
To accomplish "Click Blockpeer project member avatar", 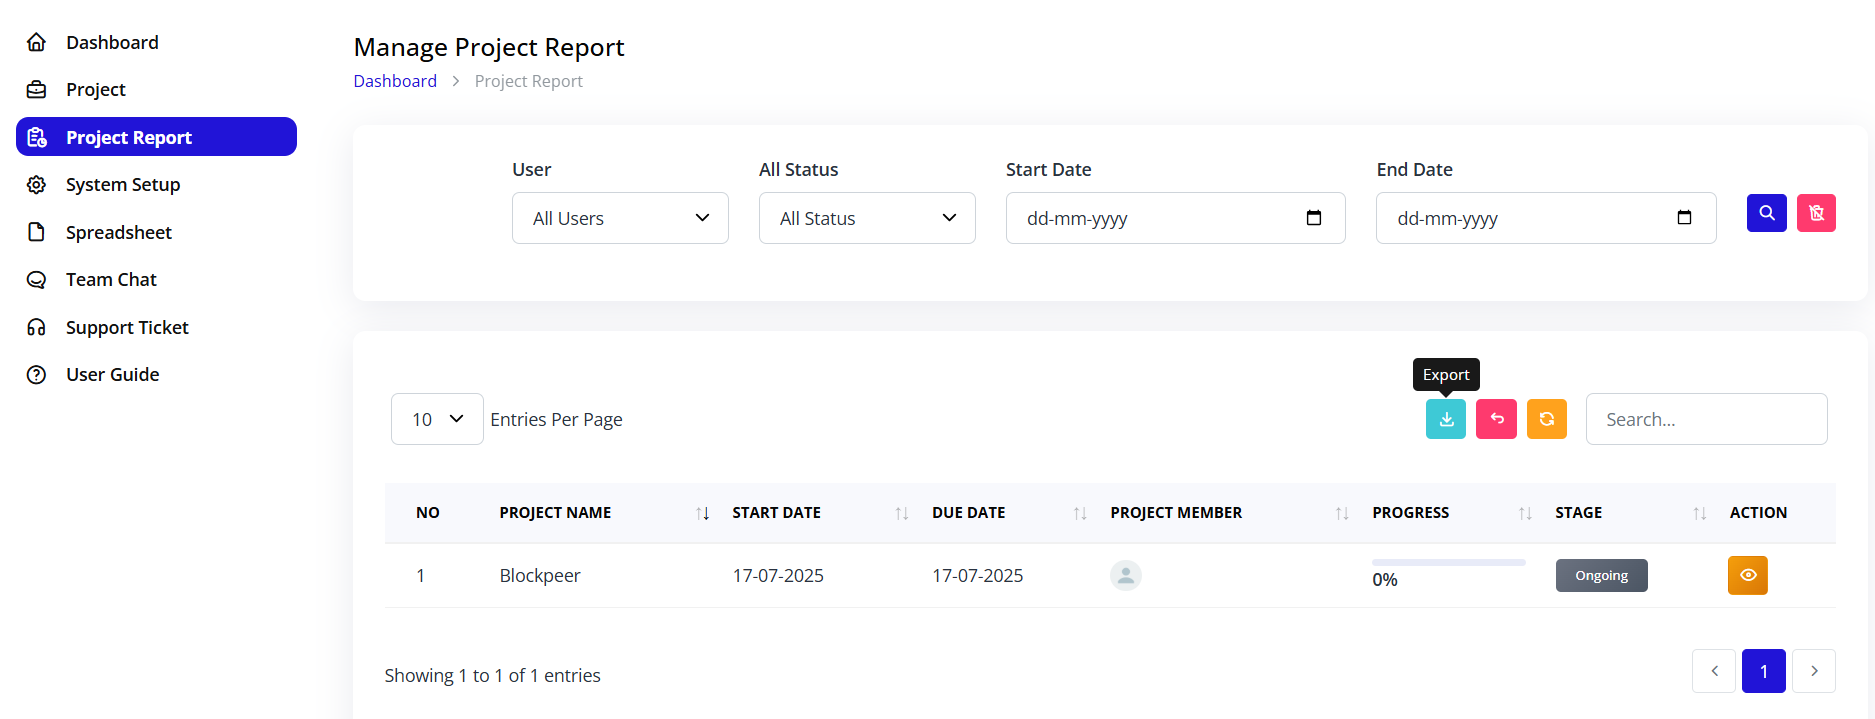I will [x=1126, y=575].
